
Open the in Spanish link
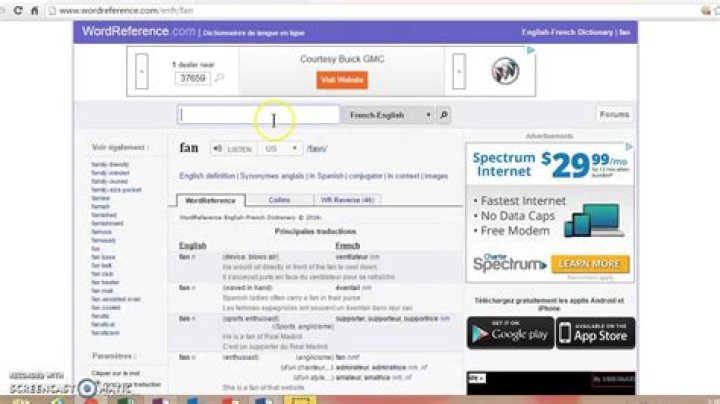coord(326,176)
